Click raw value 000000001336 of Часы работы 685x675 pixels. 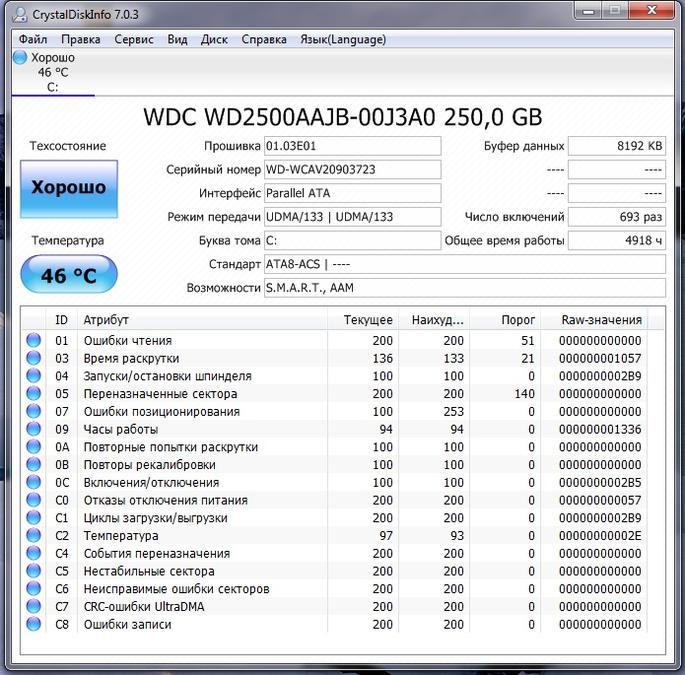[600, 429]
